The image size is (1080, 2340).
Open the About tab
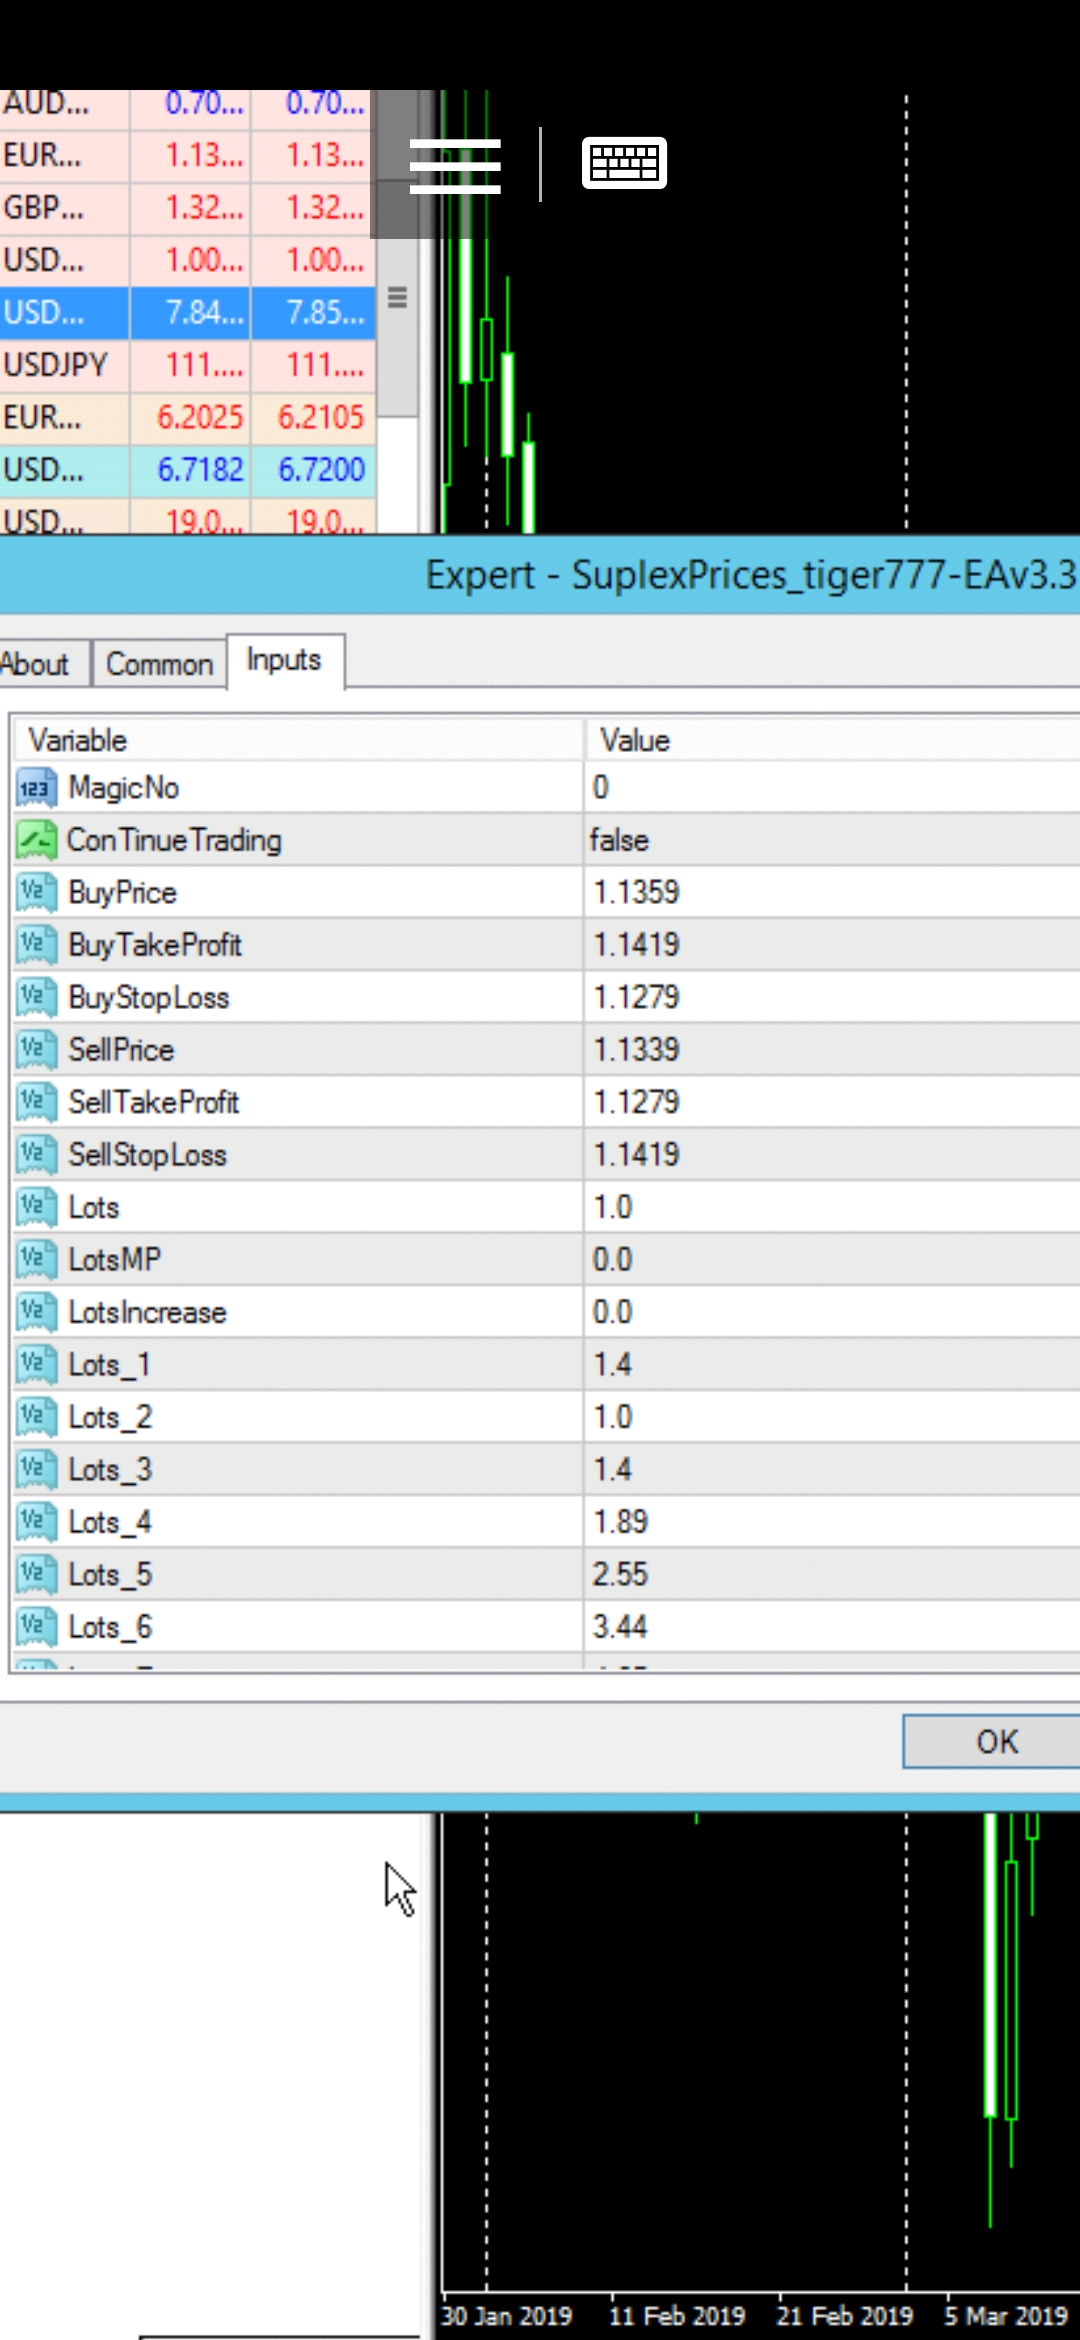(36, 664)
